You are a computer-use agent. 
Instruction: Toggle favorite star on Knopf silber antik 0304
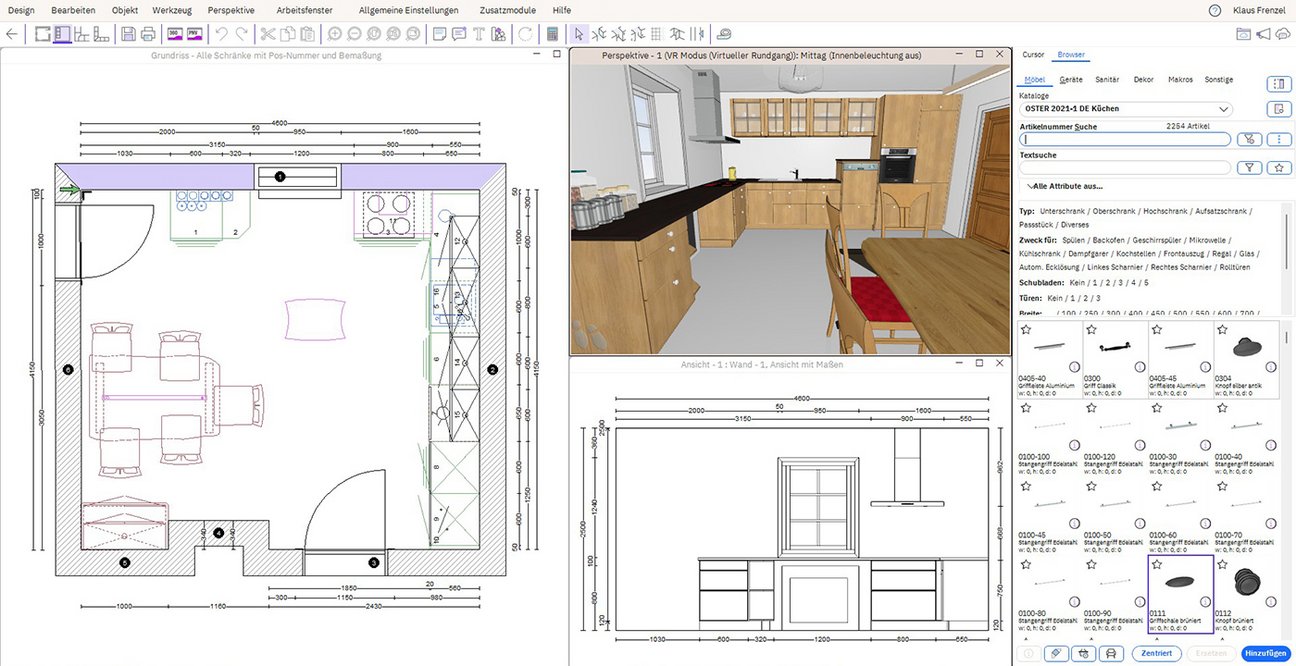[1222, 329]
